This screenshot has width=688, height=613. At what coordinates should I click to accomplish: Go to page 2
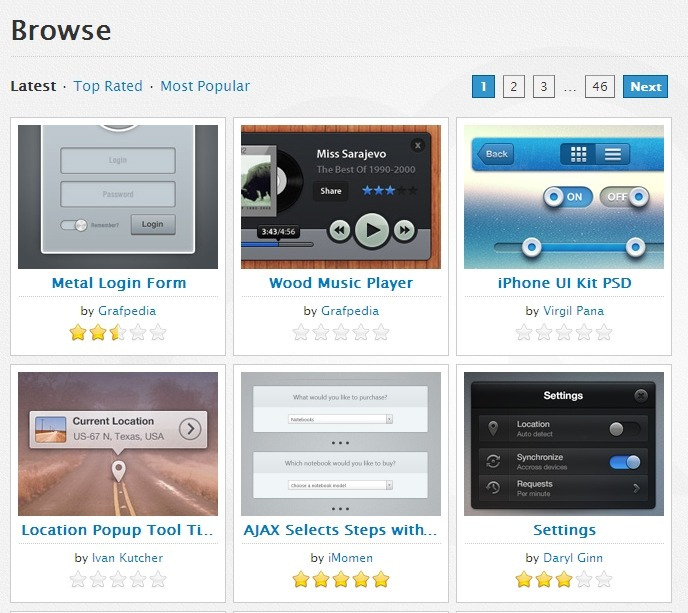[x=513, y=86]
